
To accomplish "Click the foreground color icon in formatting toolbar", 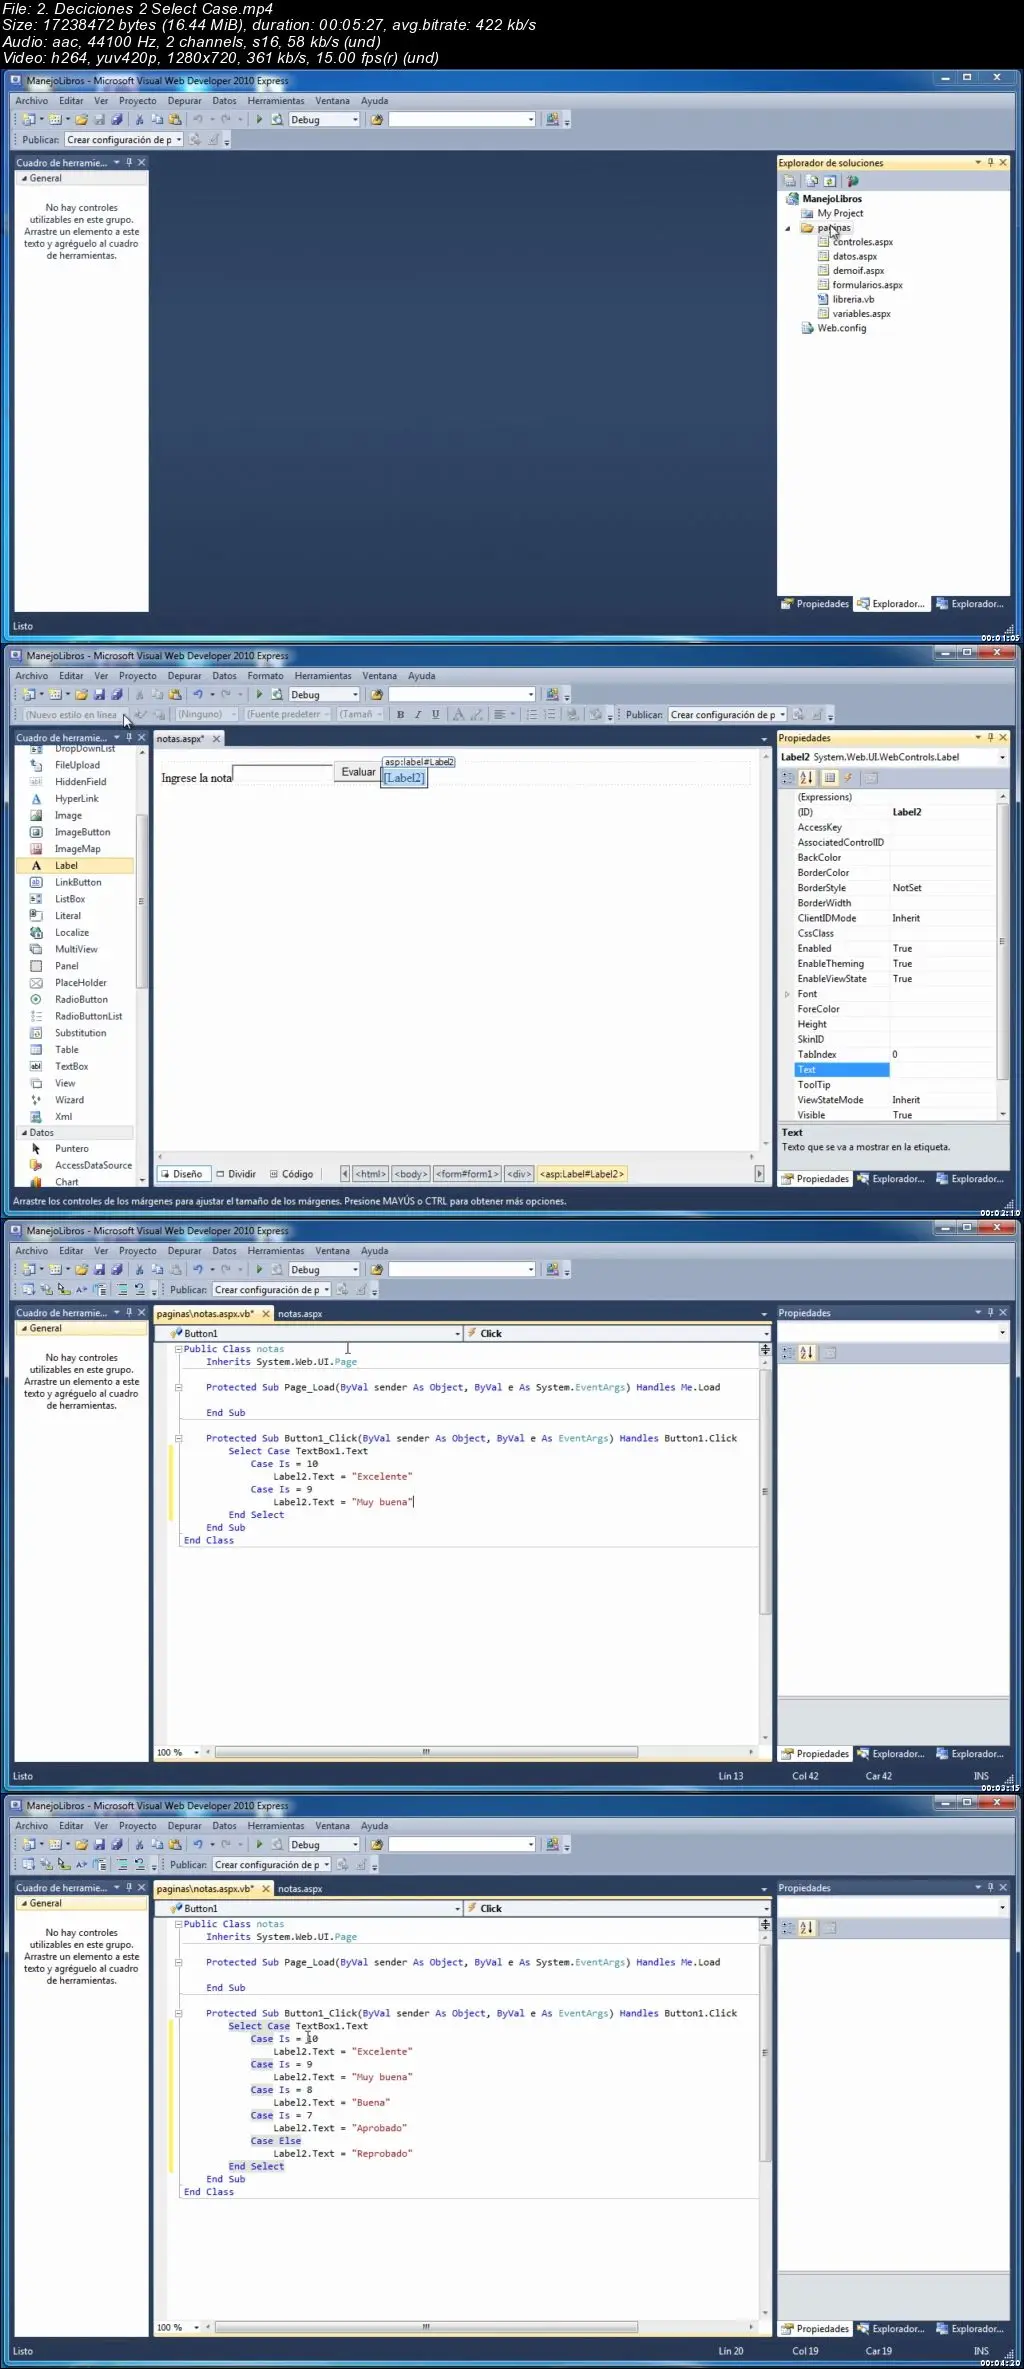I will (458, 714).
